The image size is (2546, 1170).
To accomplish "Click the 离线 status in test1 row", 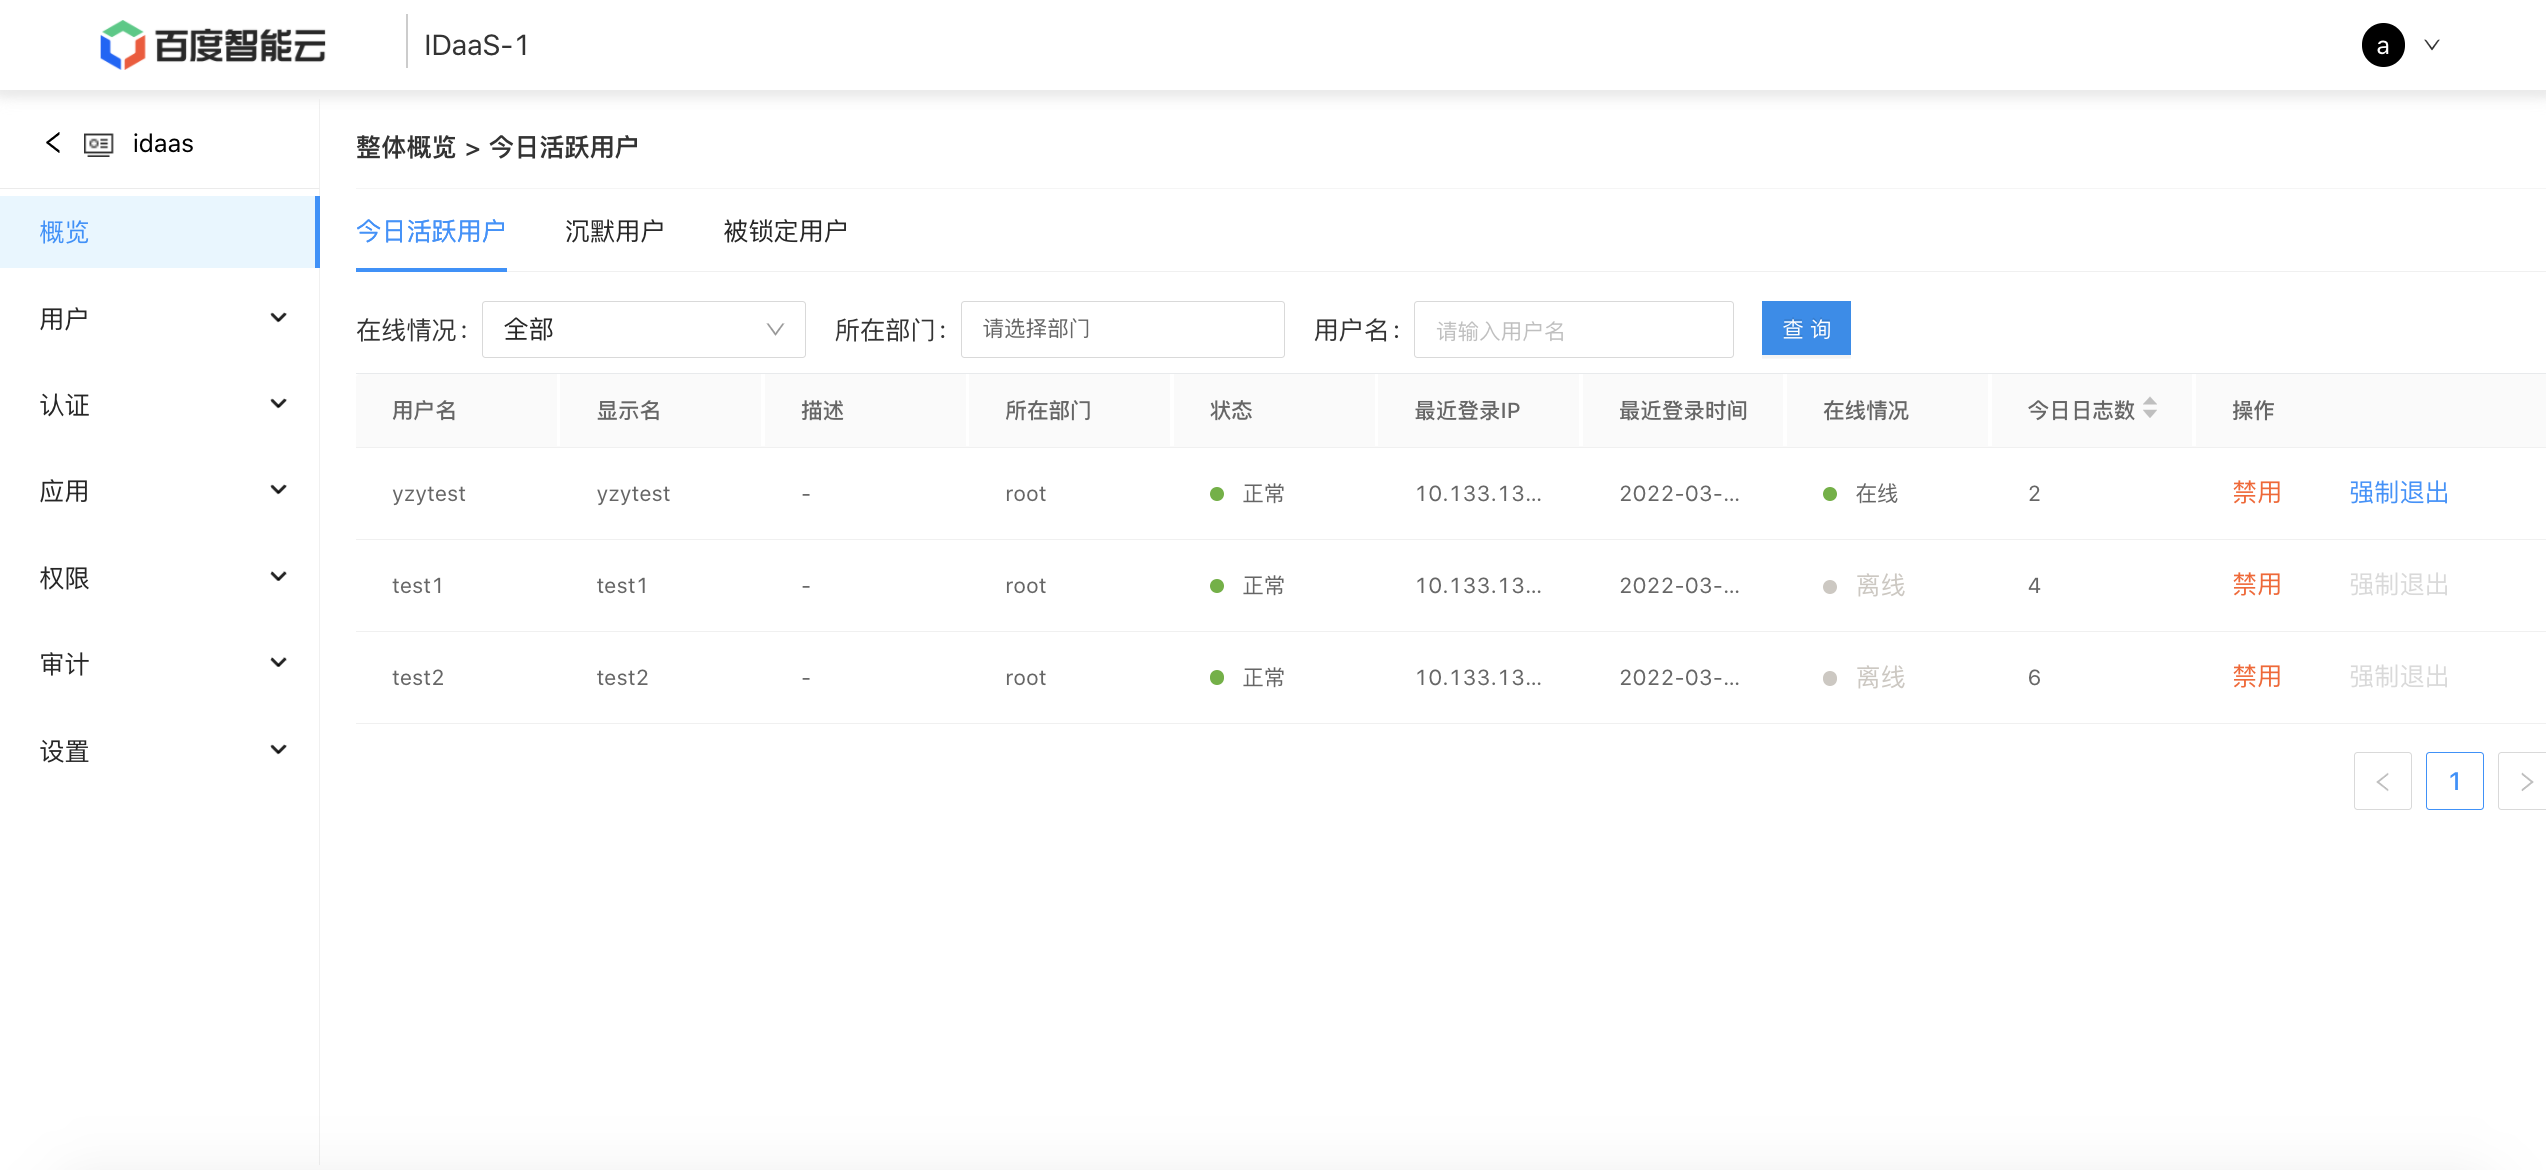I will [1864, 585].
